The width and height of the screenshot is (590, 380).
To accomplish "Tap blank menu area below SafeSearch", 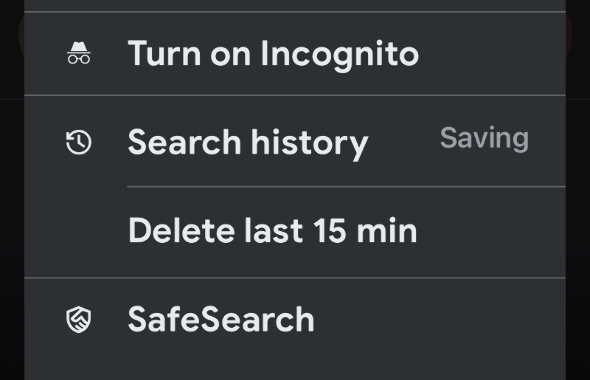I will (295, 365).
